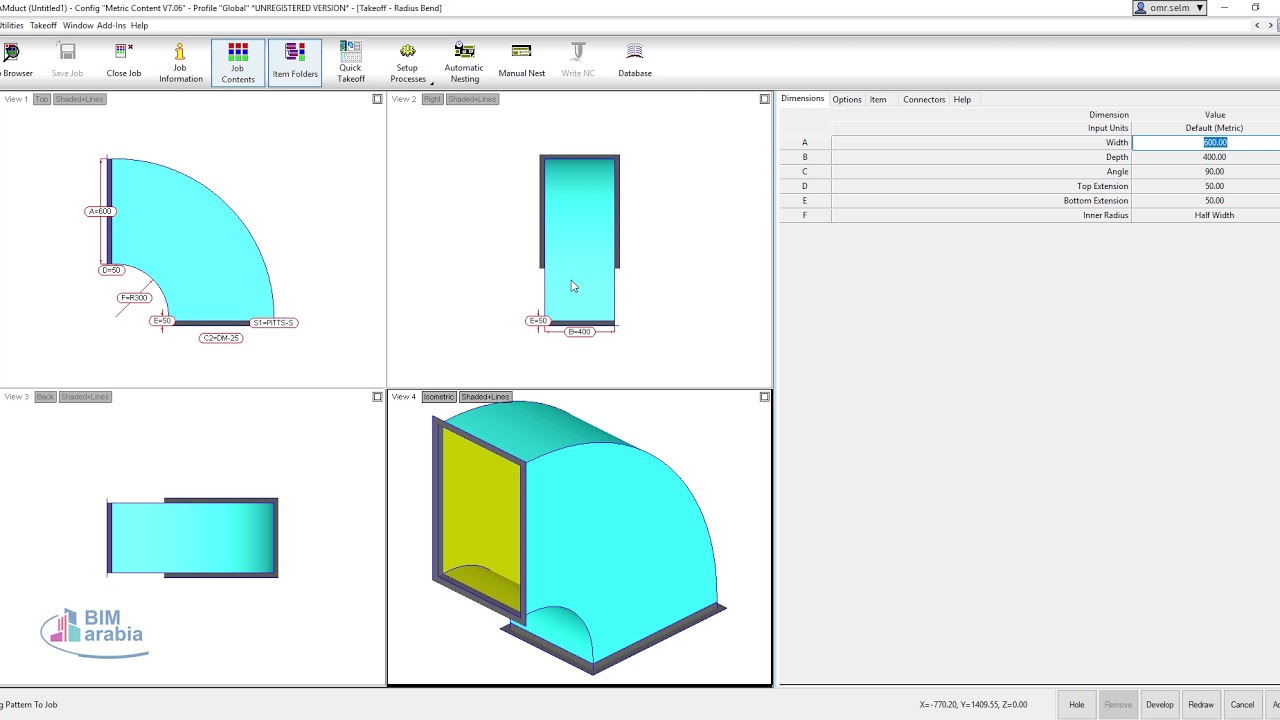
Task: Open the omr.selm user account dropdown
Action: pyautogui.click(x=1169, y=8)
